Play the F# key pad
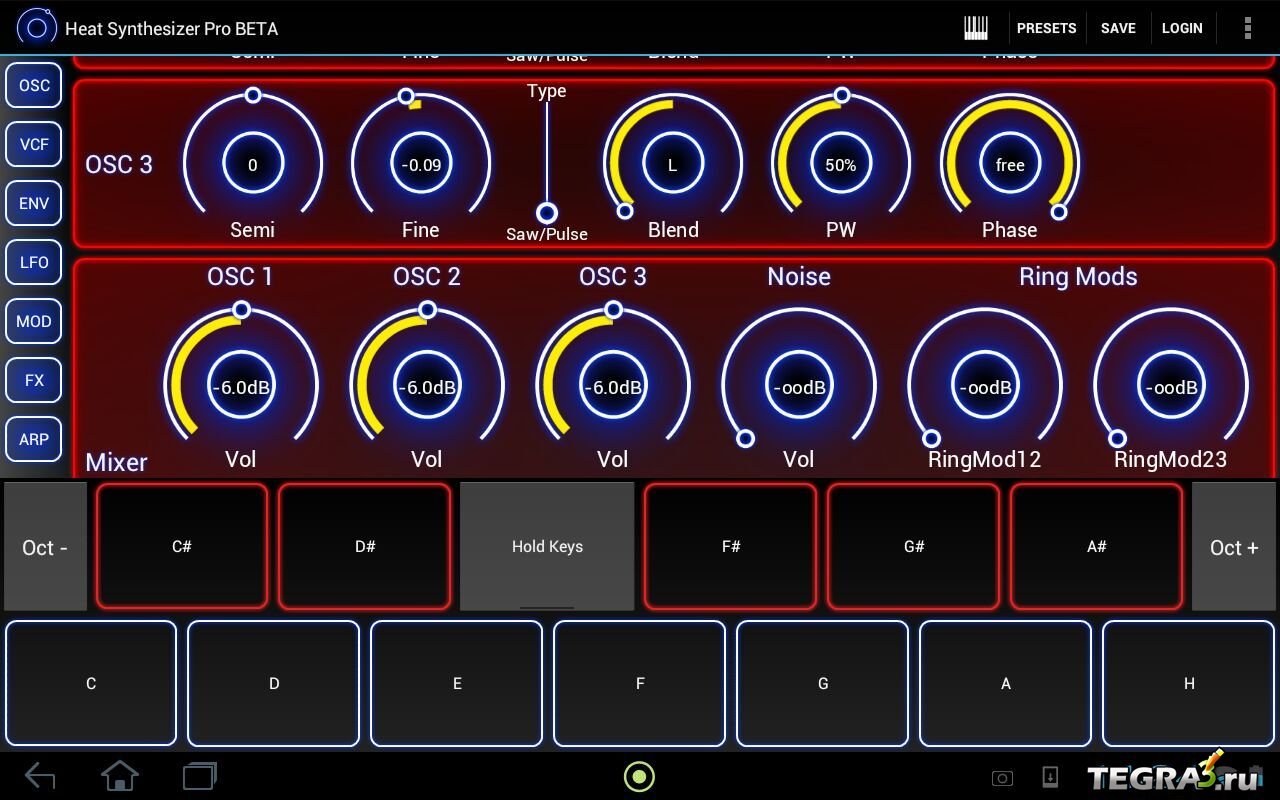The image size is (1280, 800). click(730, 546)
